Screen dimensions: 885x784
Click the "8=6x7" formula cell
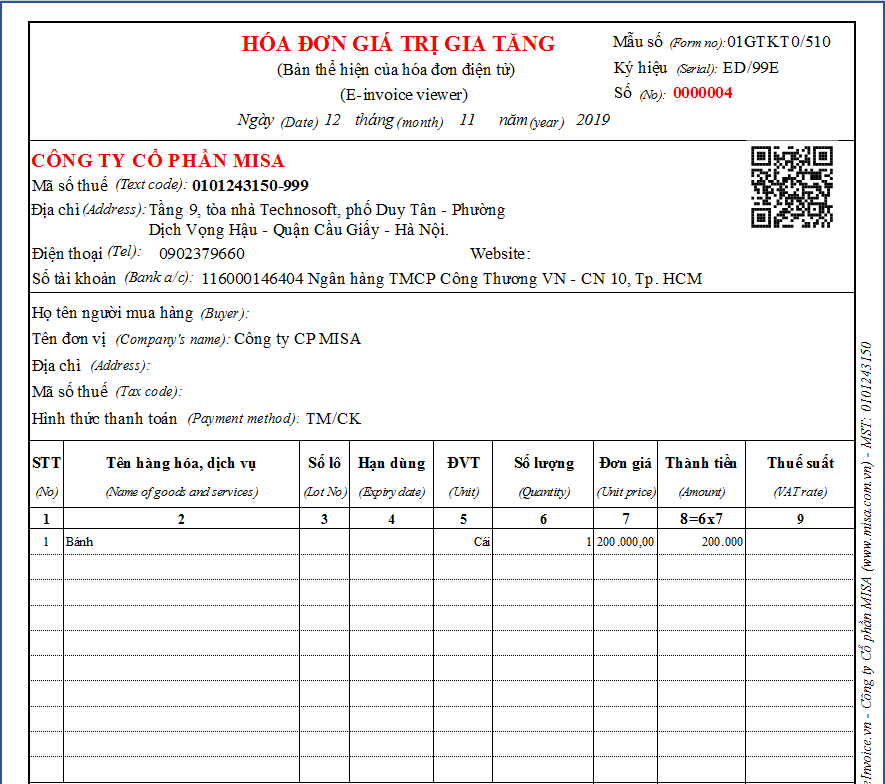coord(702,519)
